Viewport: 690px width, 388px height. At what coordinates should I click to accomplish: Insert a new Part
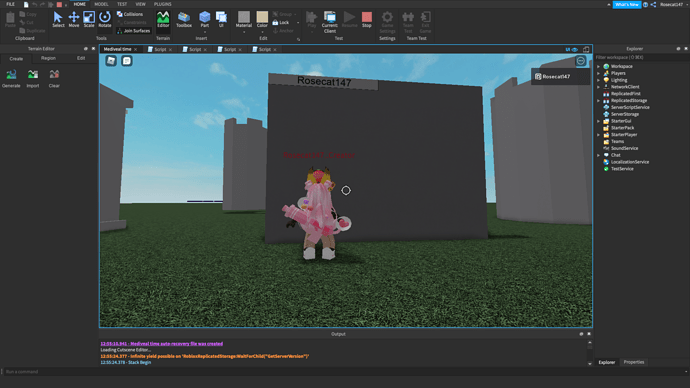coord(205,19)
